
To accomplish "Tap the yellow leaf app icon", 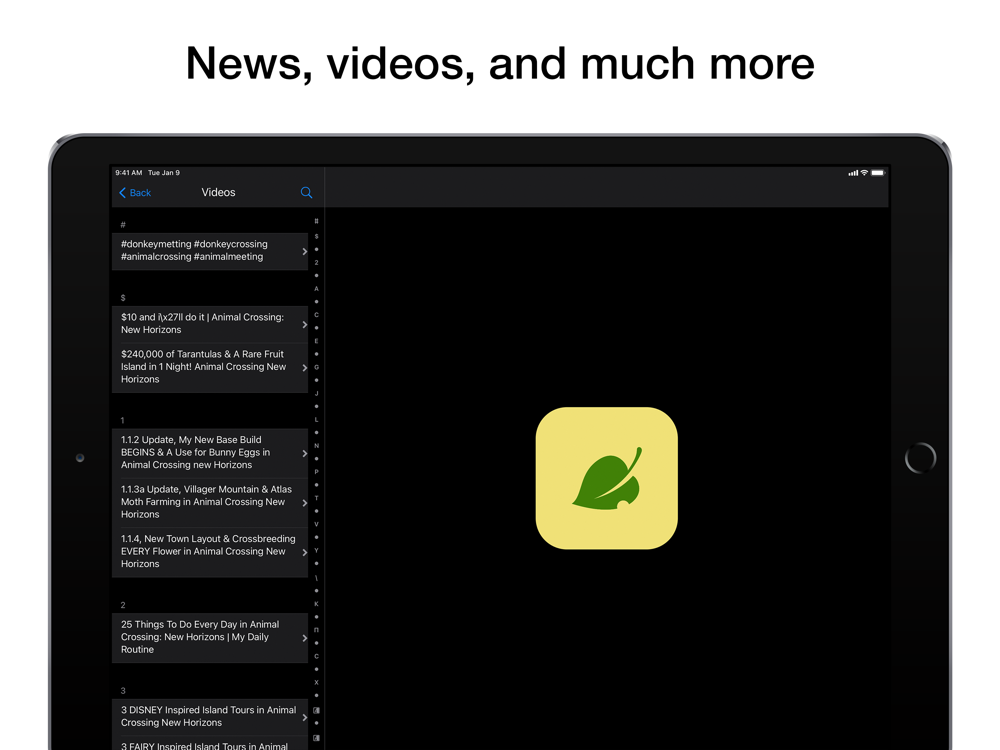I will pos(607,478).
